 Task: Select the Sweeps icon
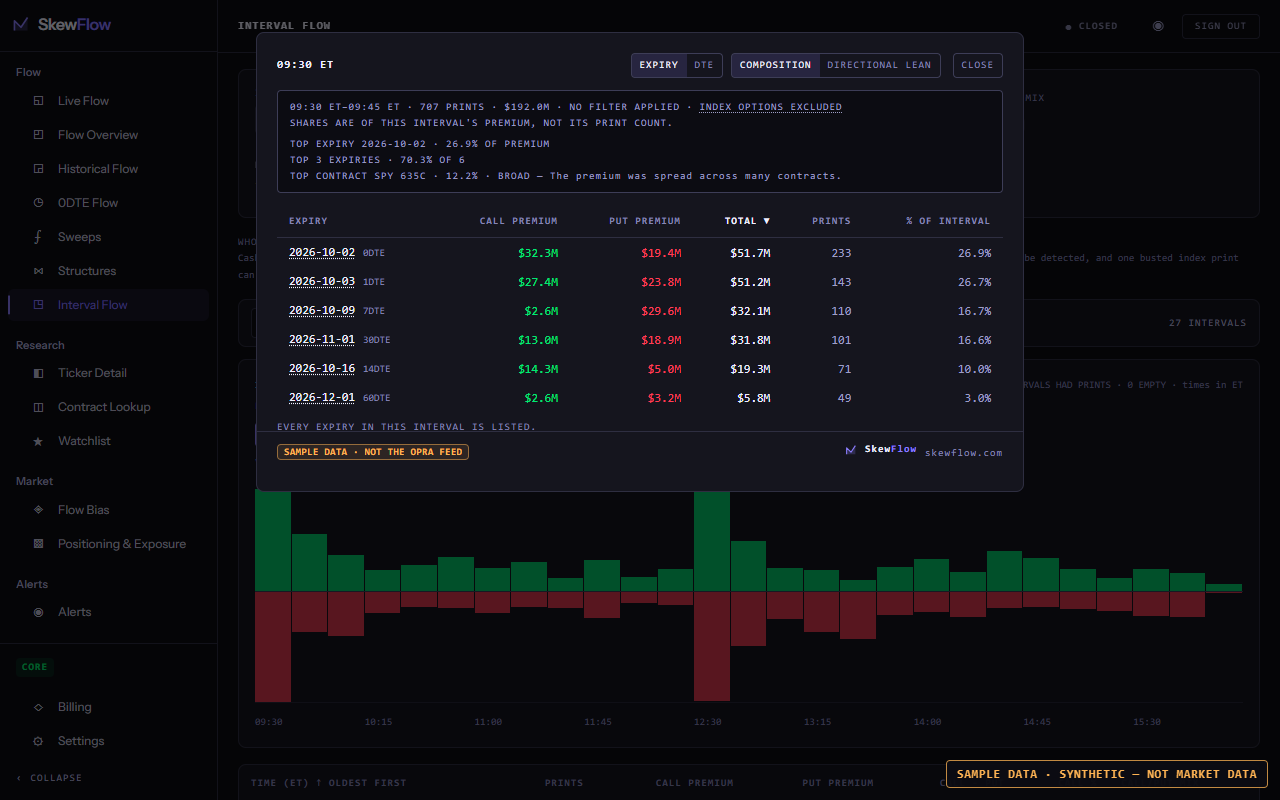(38, 237)
